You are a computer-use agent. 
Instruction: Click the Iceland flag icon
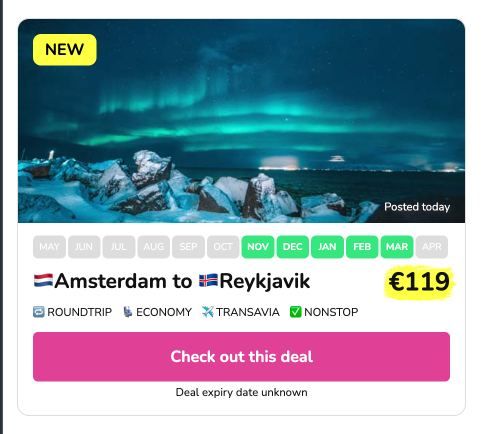(x=208, y=280)
